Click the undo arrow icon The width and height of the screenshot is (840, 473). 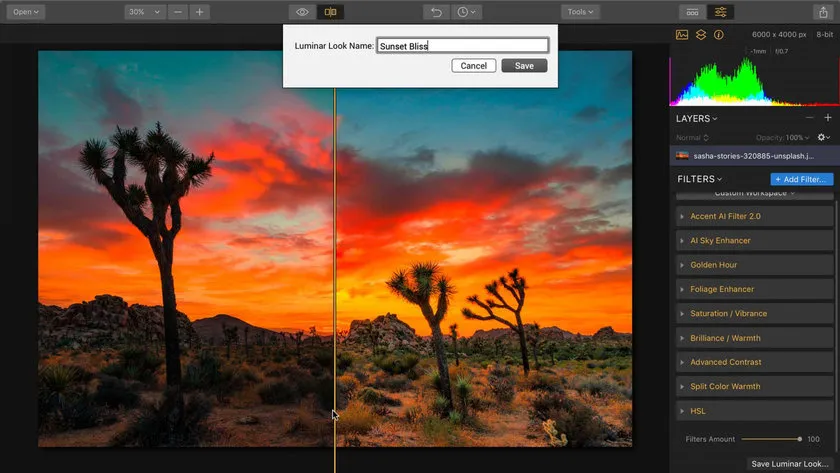435,12
